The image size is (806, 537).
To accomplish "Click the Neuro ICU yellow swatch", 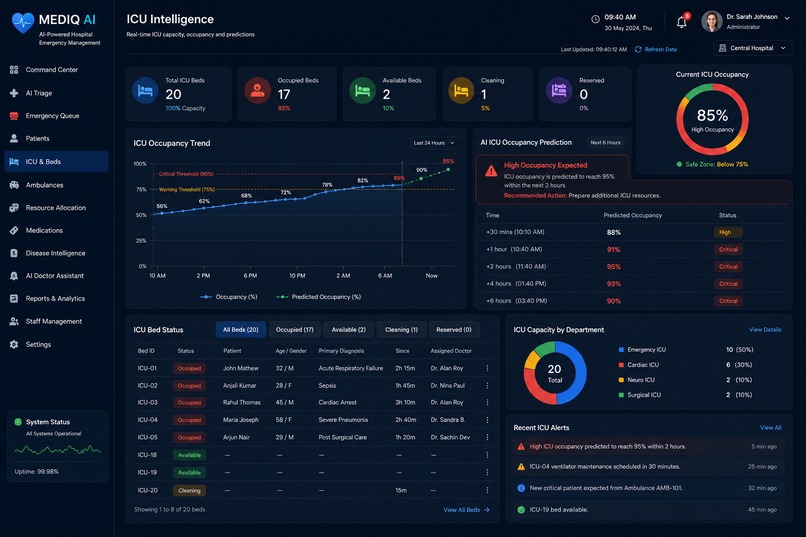I will 621,380.
